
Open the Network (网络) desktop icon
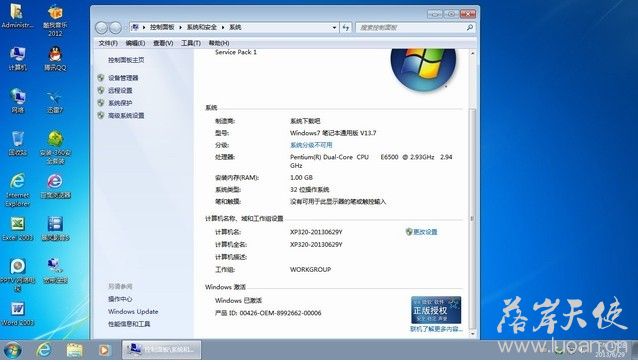tap(17, 101)
